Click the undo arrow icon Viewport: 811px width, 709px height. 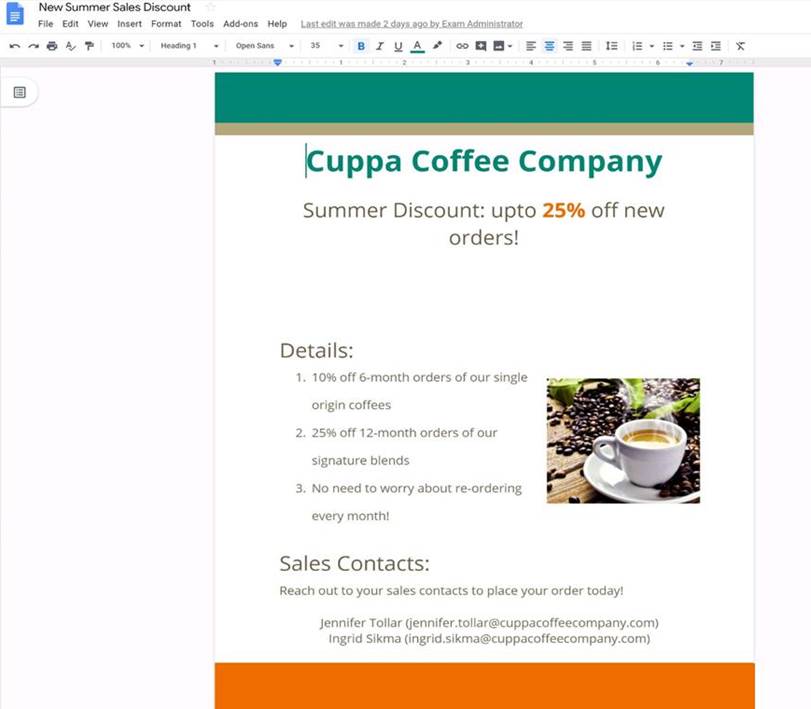[x=14, y=46]
